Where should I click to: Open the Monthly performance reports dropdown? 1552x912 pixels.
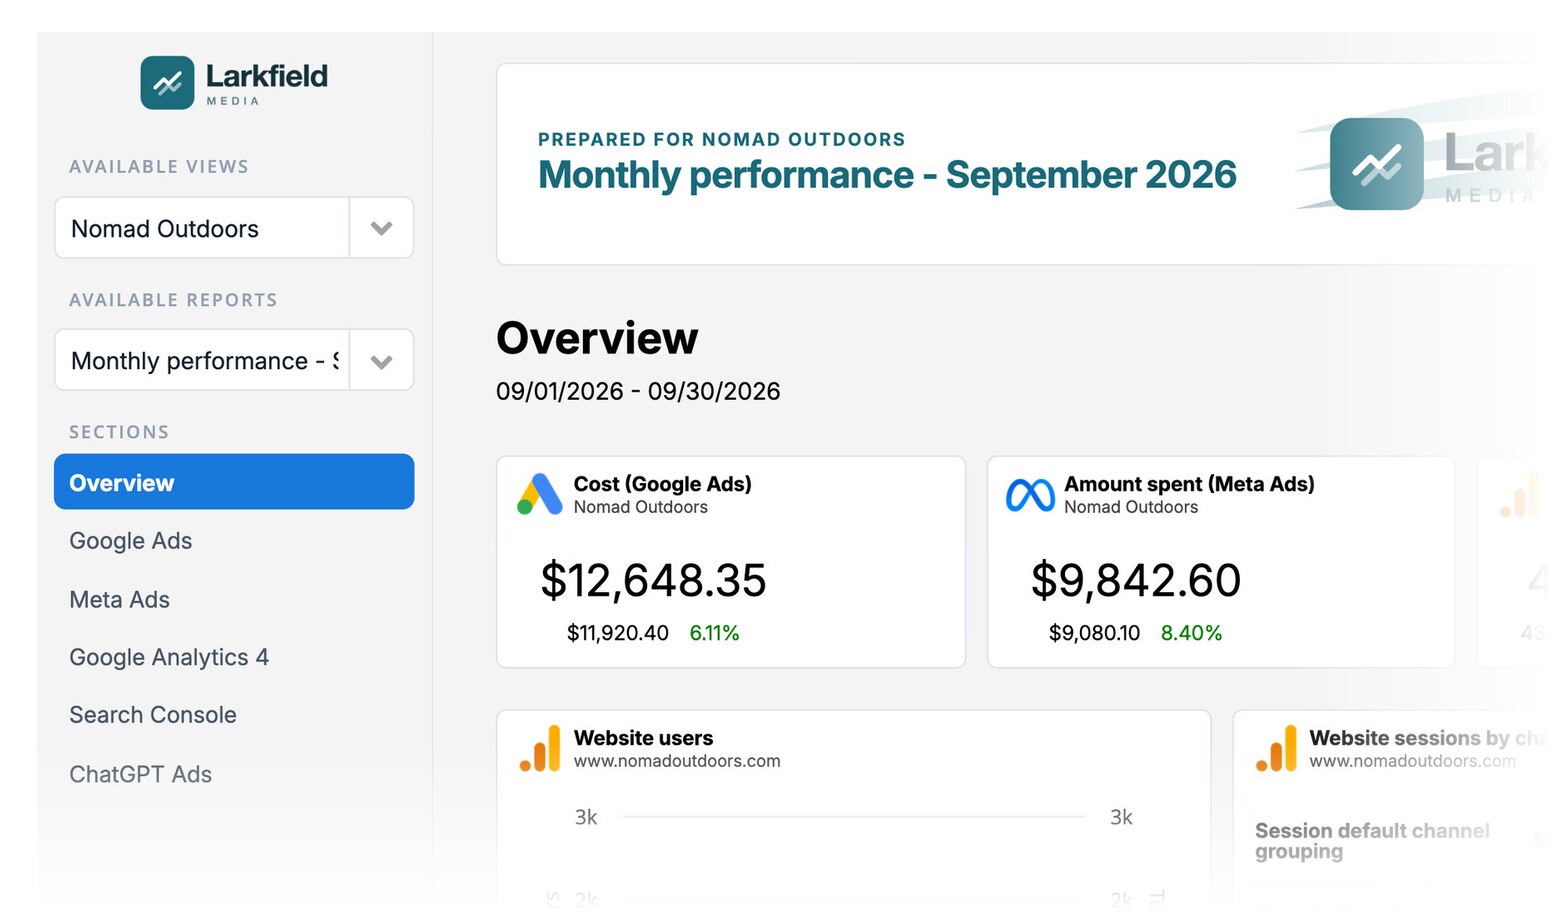pyautogui.click(x=234, y=360)
